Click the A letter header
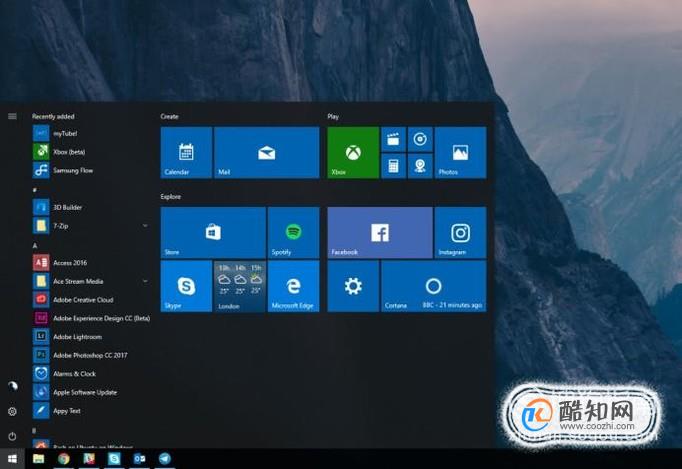Screen dimensions: 682x469 35,245
